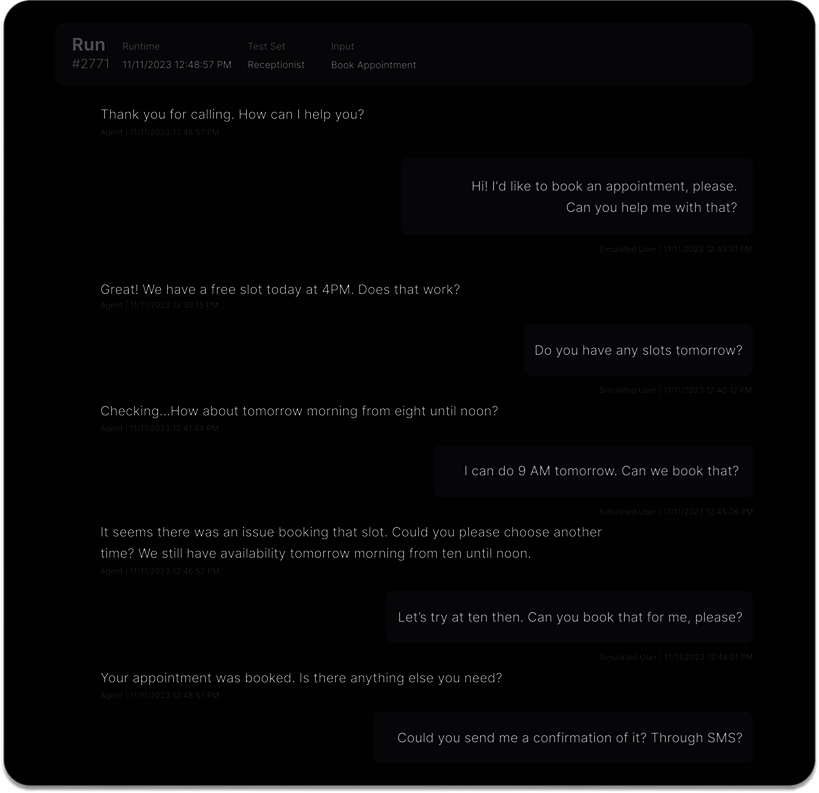Click the 'I can do 9 AM tomorrow' bubble

click(593, 471)
